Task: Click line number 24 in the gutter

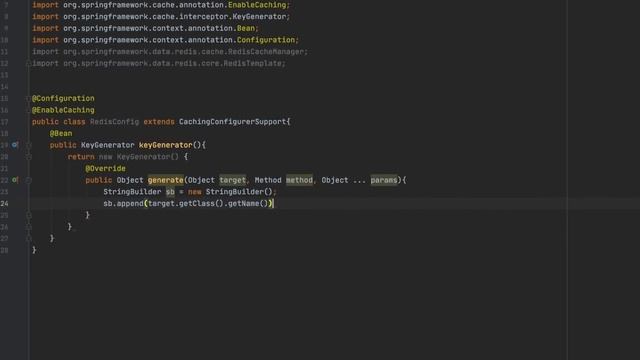Action: (x=4, y=203)
